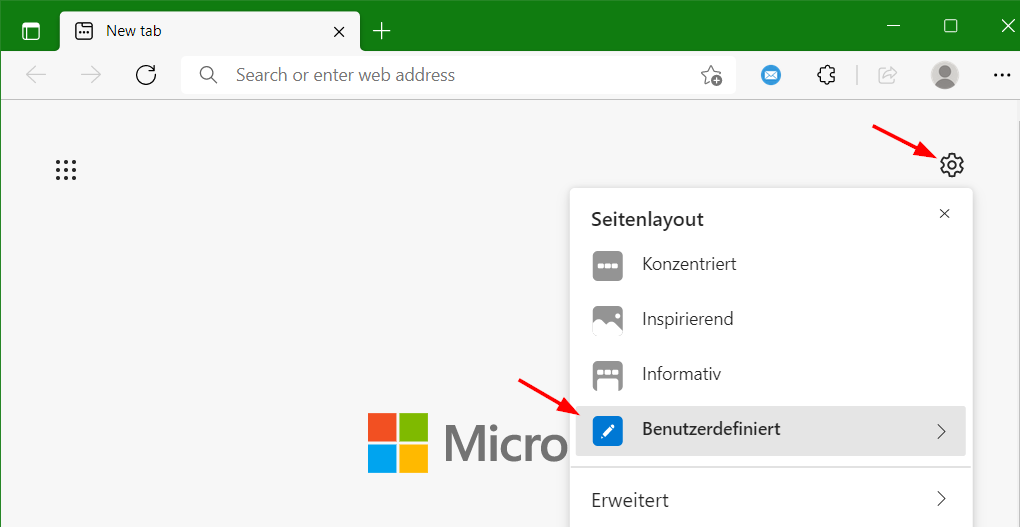Image resolution: width=1020 pixels, height=527 pixels.
Task: Click the magnifier icon in address bar
Action: point(208,75)
